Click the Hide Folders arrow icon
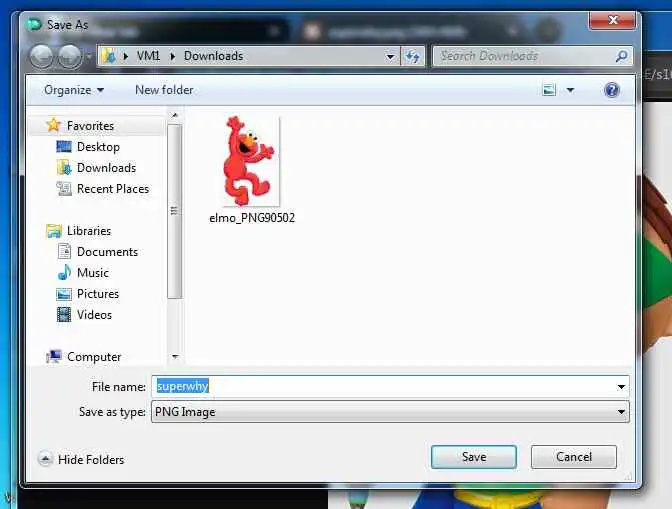Screen dimensions: 672x509 coord(45,459)
